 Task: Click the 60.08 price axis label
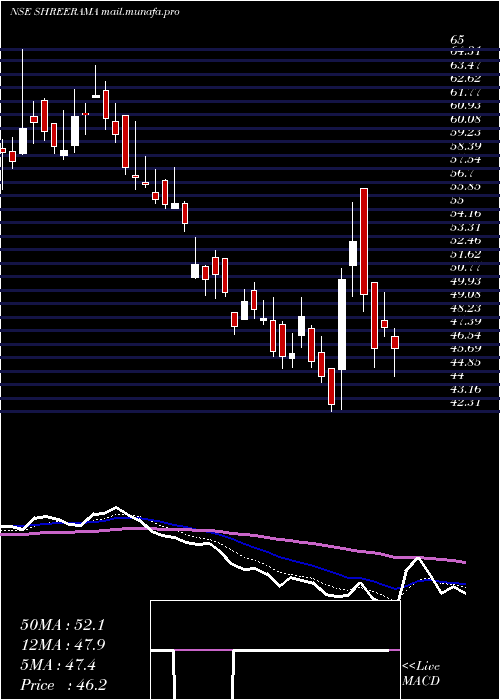click(x=466, y=119)
